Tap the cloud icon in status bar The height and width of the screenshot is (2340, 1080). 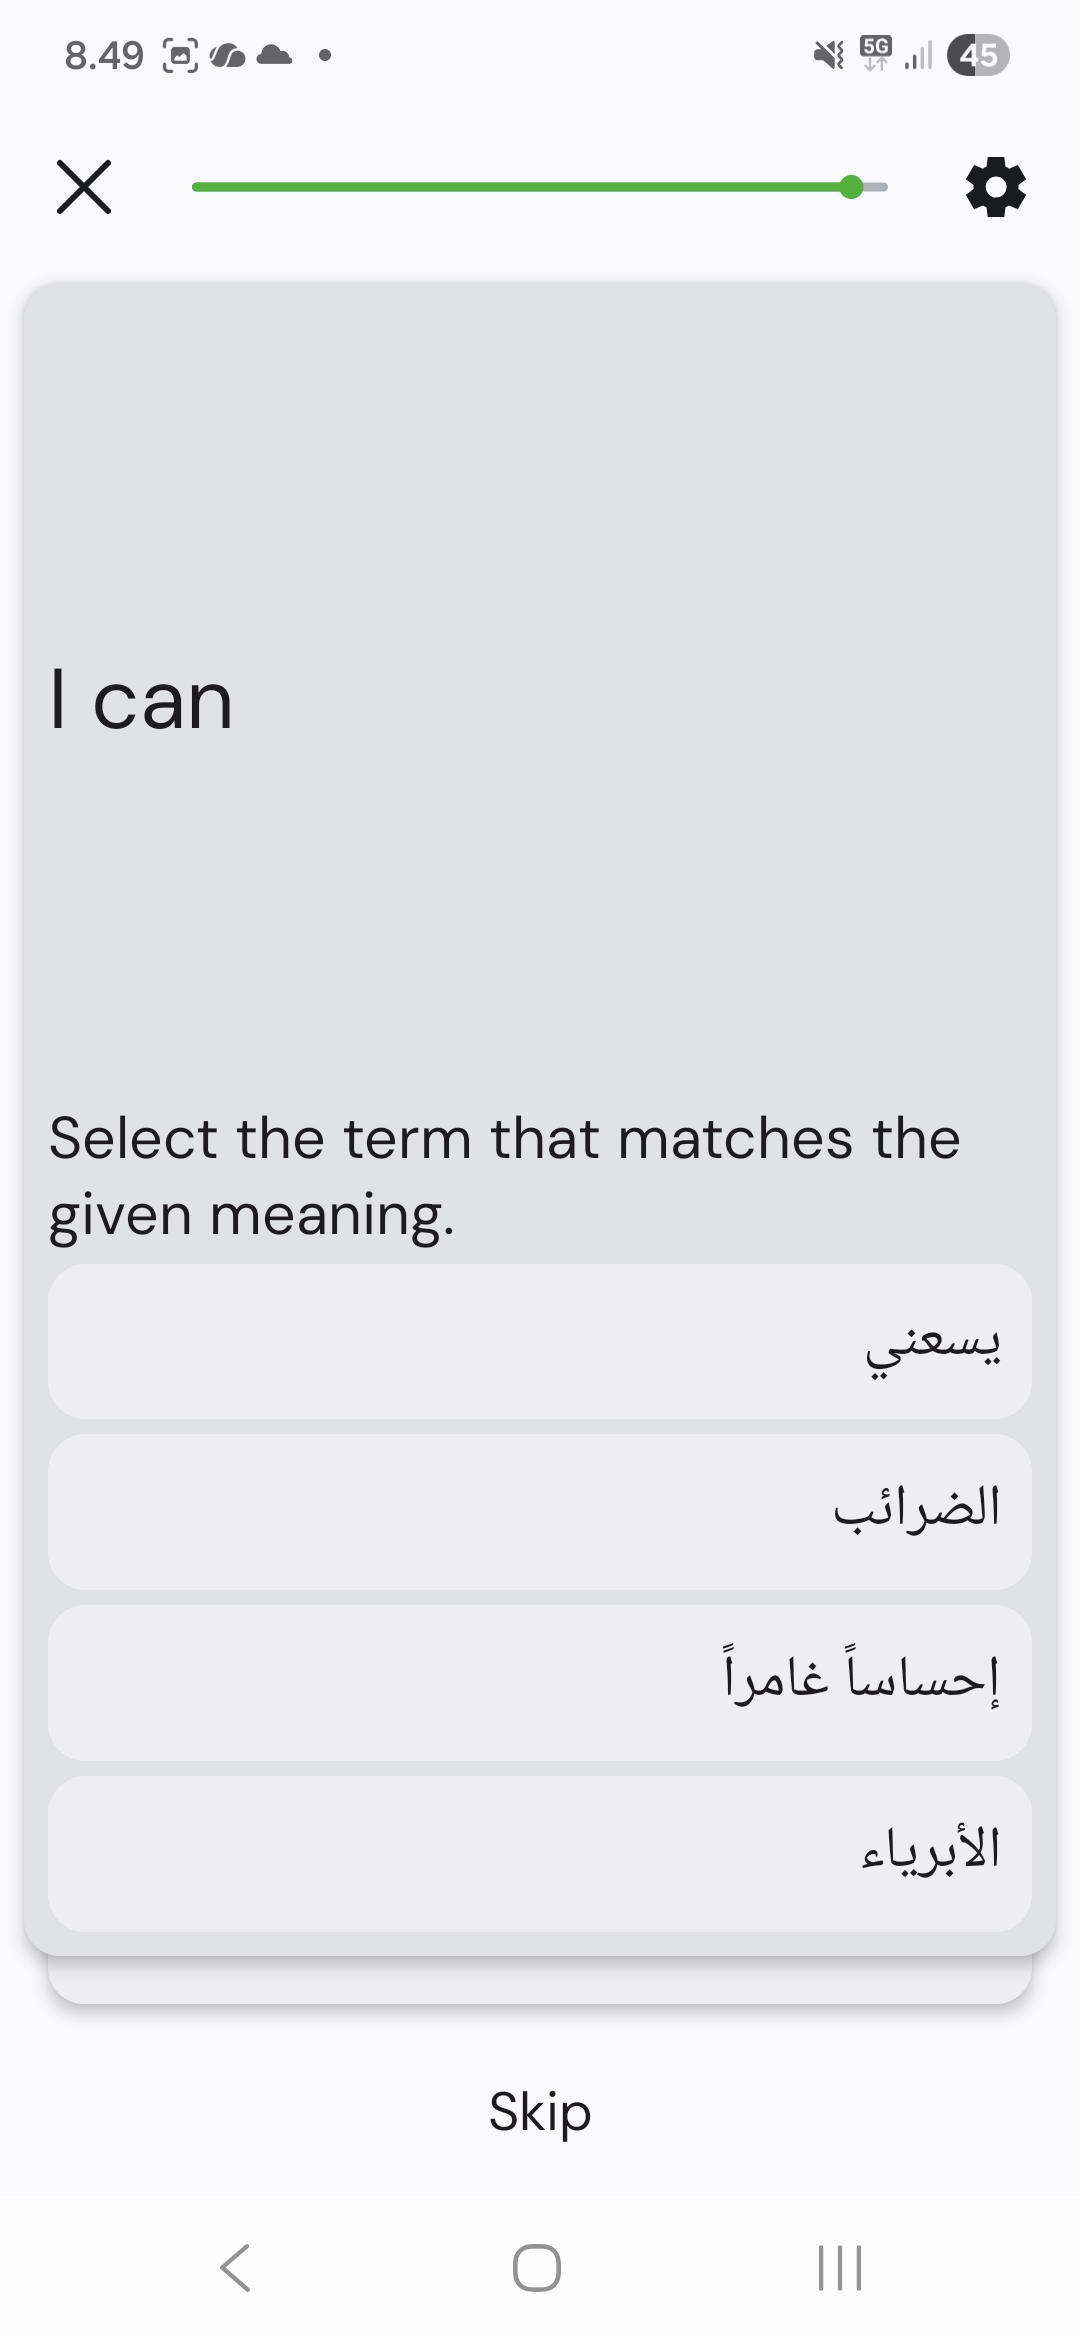(275, 55)
